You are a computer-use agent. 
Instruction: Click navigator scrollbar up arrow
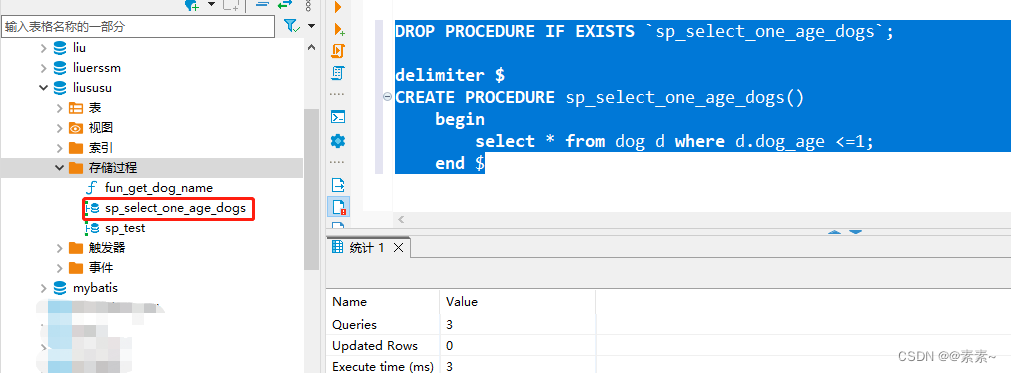click(311, 48)
